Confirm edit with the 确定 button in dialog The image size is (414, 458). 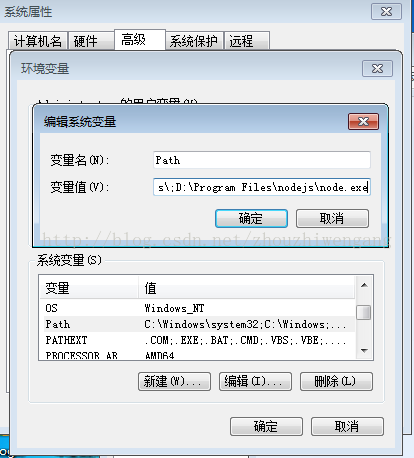click(251, 219)
